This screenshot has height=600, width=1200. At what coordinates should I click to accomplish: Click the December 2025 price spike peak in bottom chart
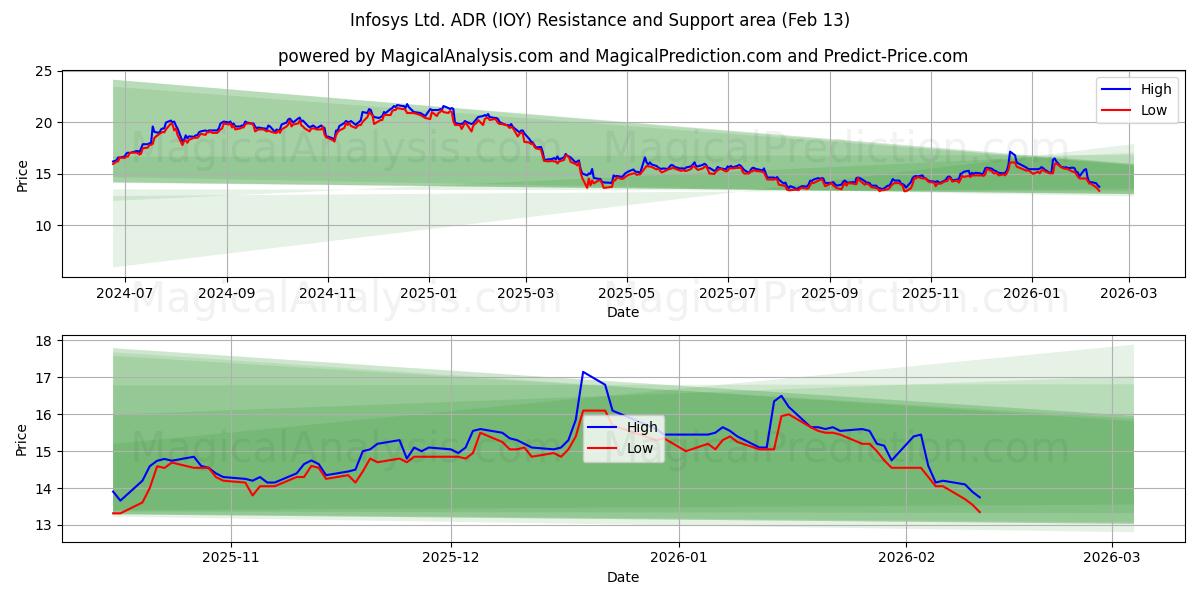[x=583, y=372]
